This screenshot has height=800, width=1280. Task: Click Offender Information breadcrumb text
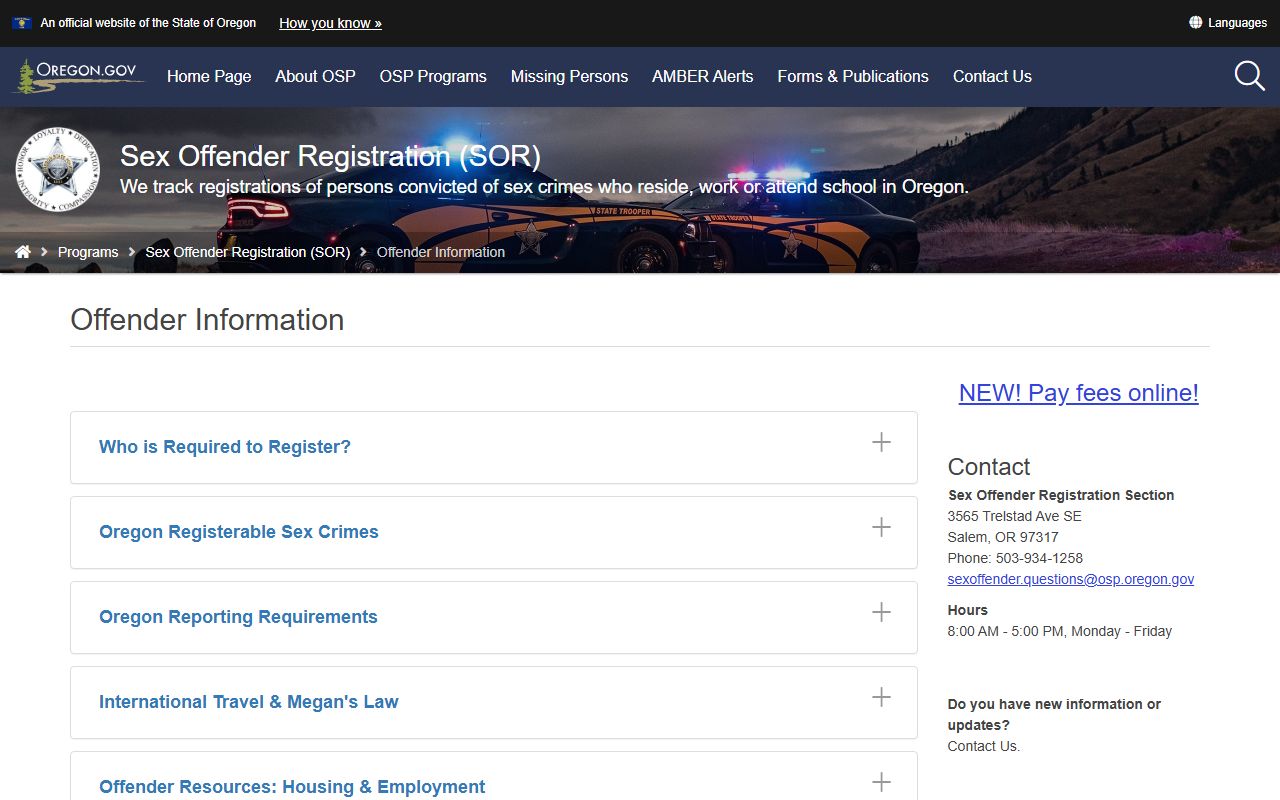click(441, 252)
